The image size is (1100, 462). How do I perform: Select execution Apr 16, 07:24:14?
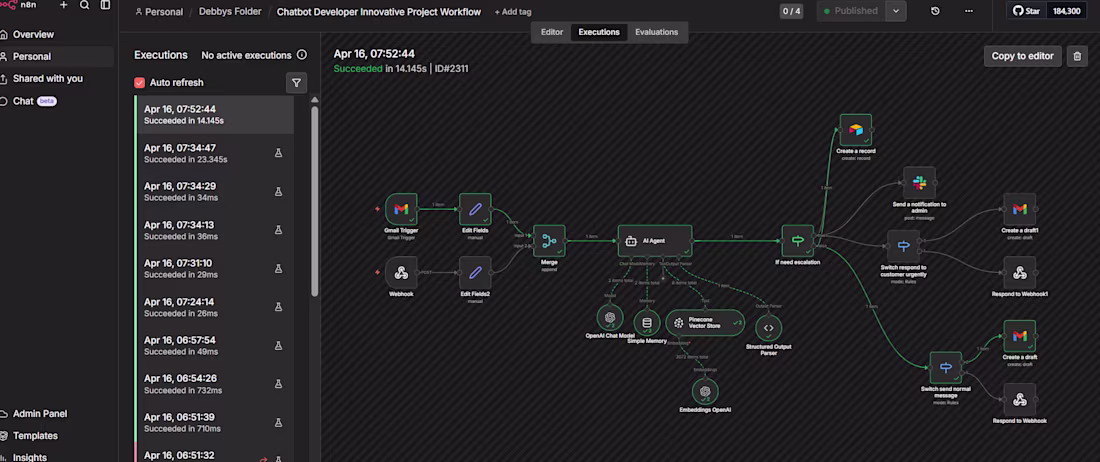(215, 307)
